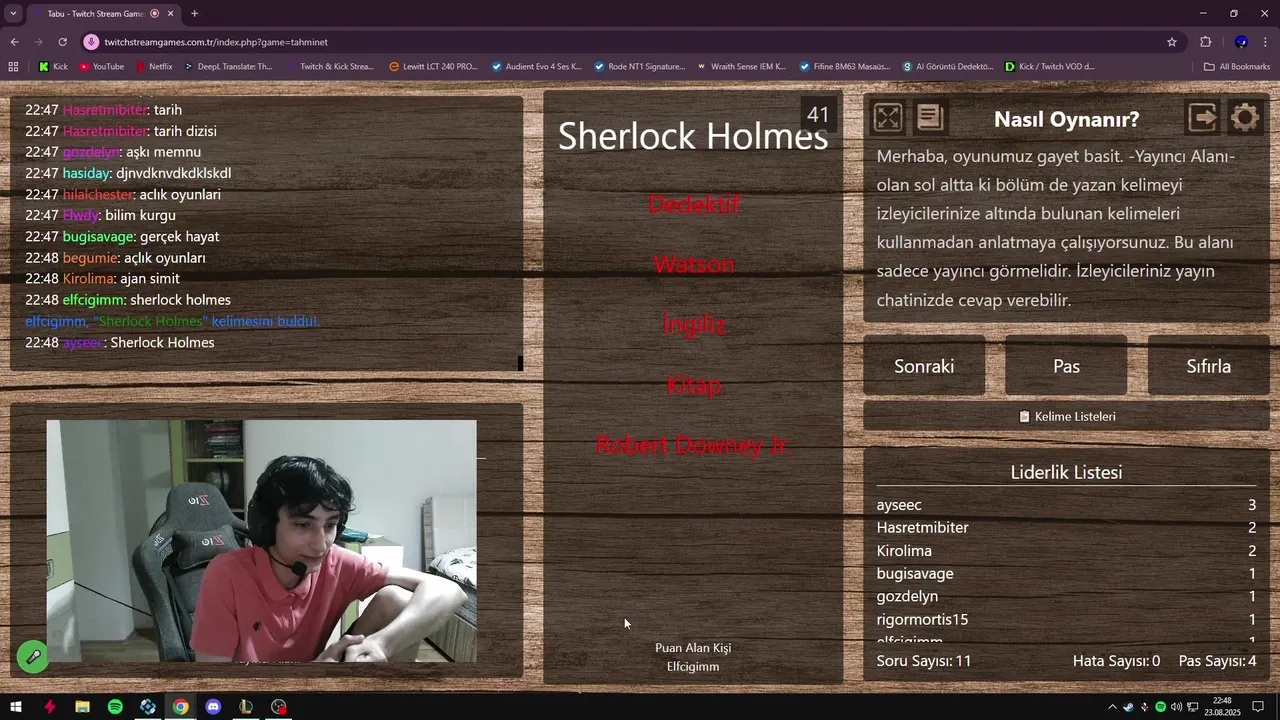This screenshot has width=1280, height=720.
Task: Click the site info microphone icon in address bar
Action: pyautogui.click(x=91, y=42)
